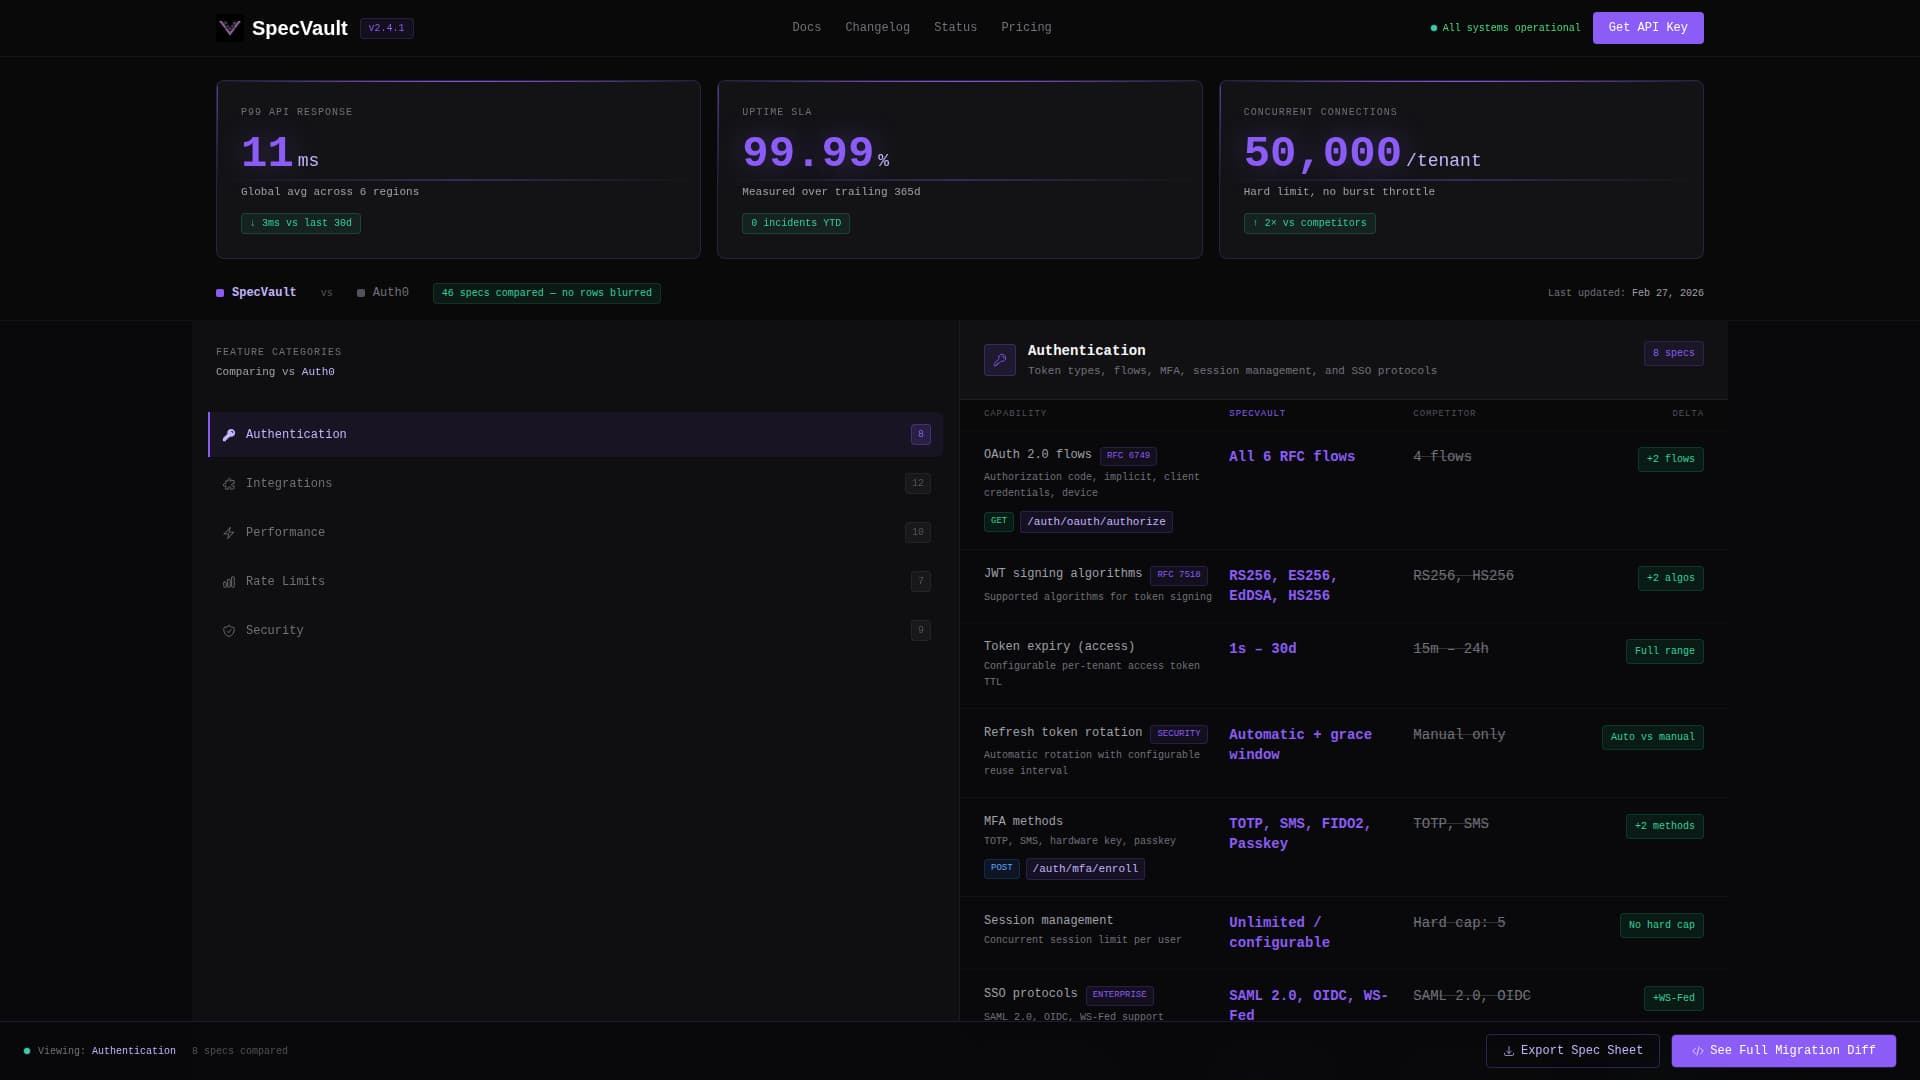The height and width of the screenshot is (1080, 1920).
Task: Click the Integrations puzzle icon
Action: point(229,484)
